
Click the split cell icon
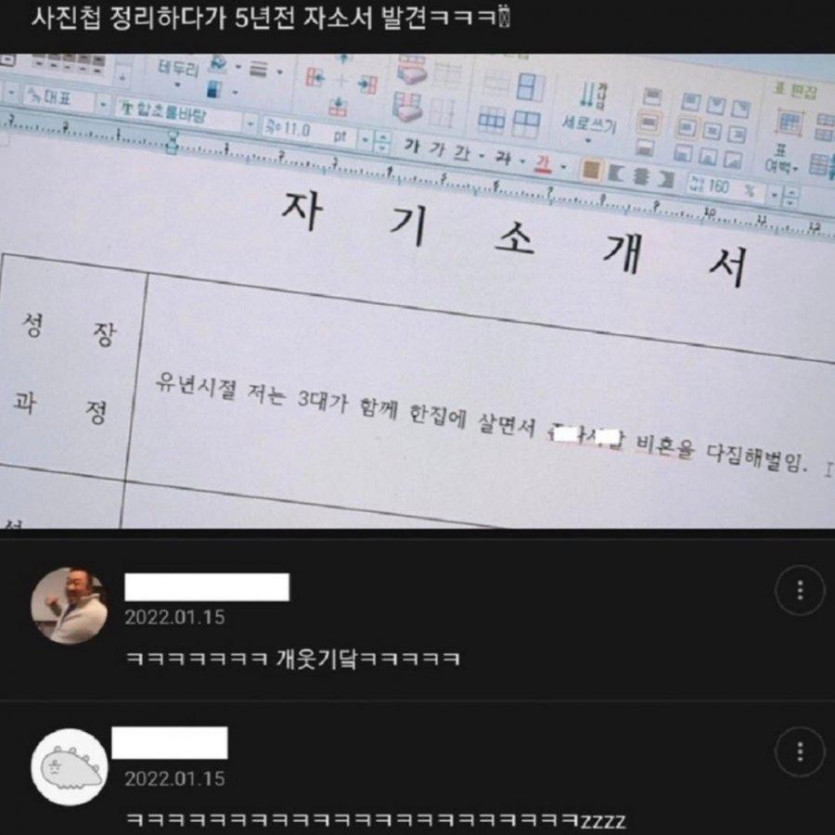point(526,124)
